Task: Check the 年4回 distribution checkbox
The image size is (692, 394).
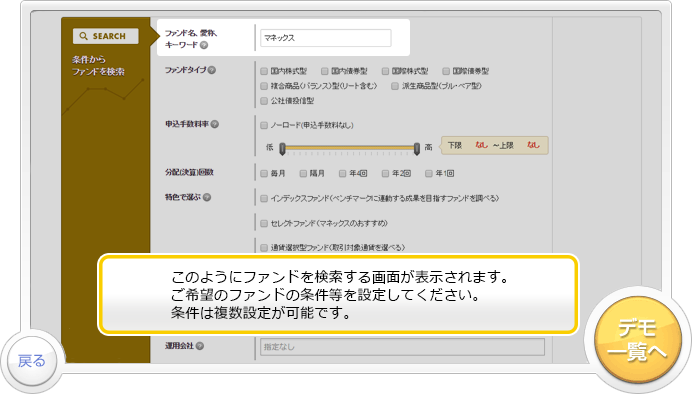Action: pos(342,173)
